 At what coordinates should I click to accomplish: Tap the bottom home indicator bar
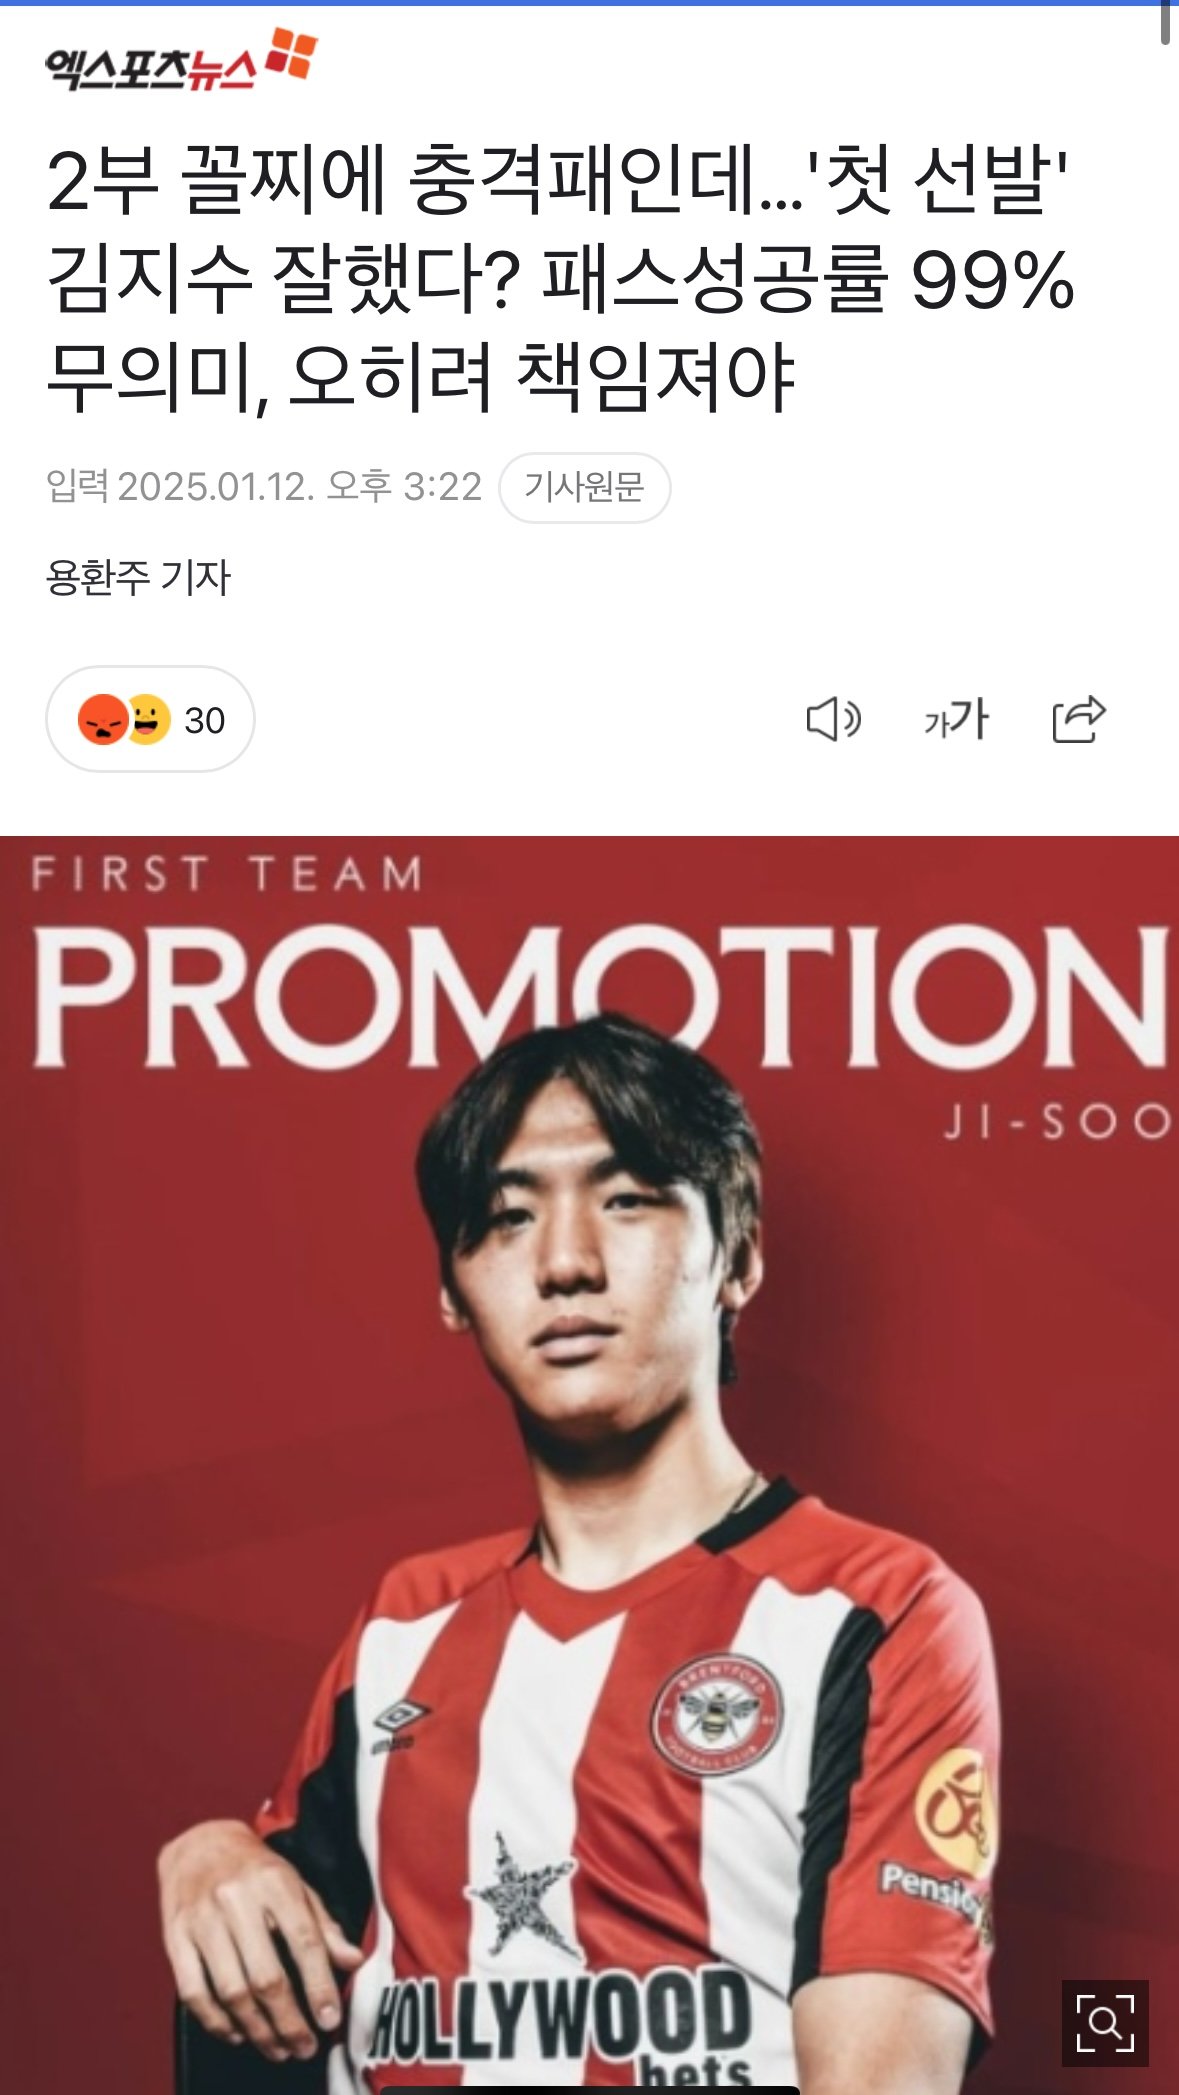click(589, 2090)
